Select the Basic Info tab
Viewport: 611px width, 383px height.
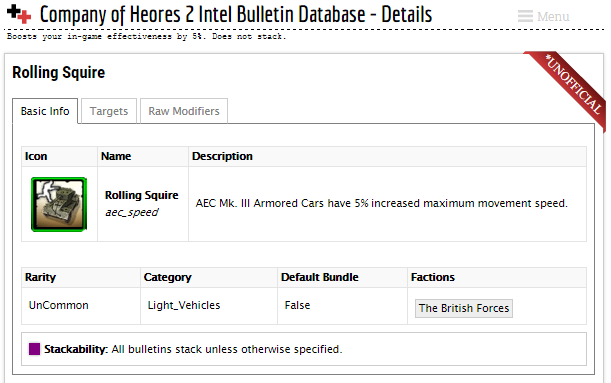pyautogui.click(x=45, y=111)
